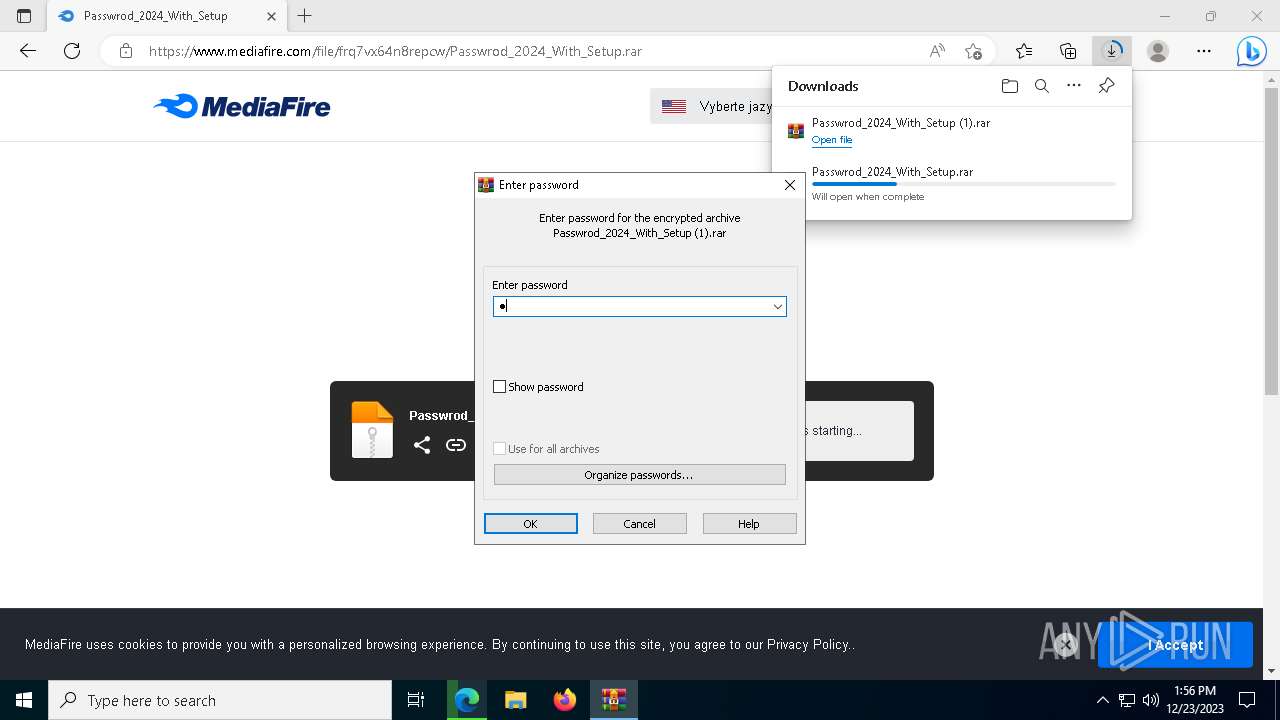View site information via the lock icon
This screenshot has height=720, width=1280.
click(125, 51)
